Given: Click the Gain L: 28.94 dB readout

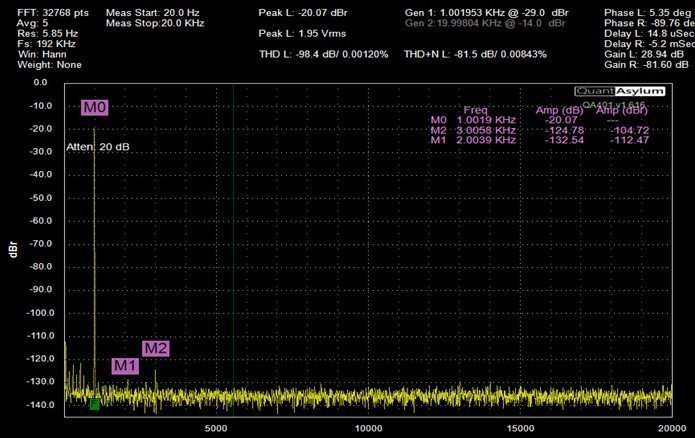Looking at the screenshot, I should pyautogui.click(x=644, y=55).
